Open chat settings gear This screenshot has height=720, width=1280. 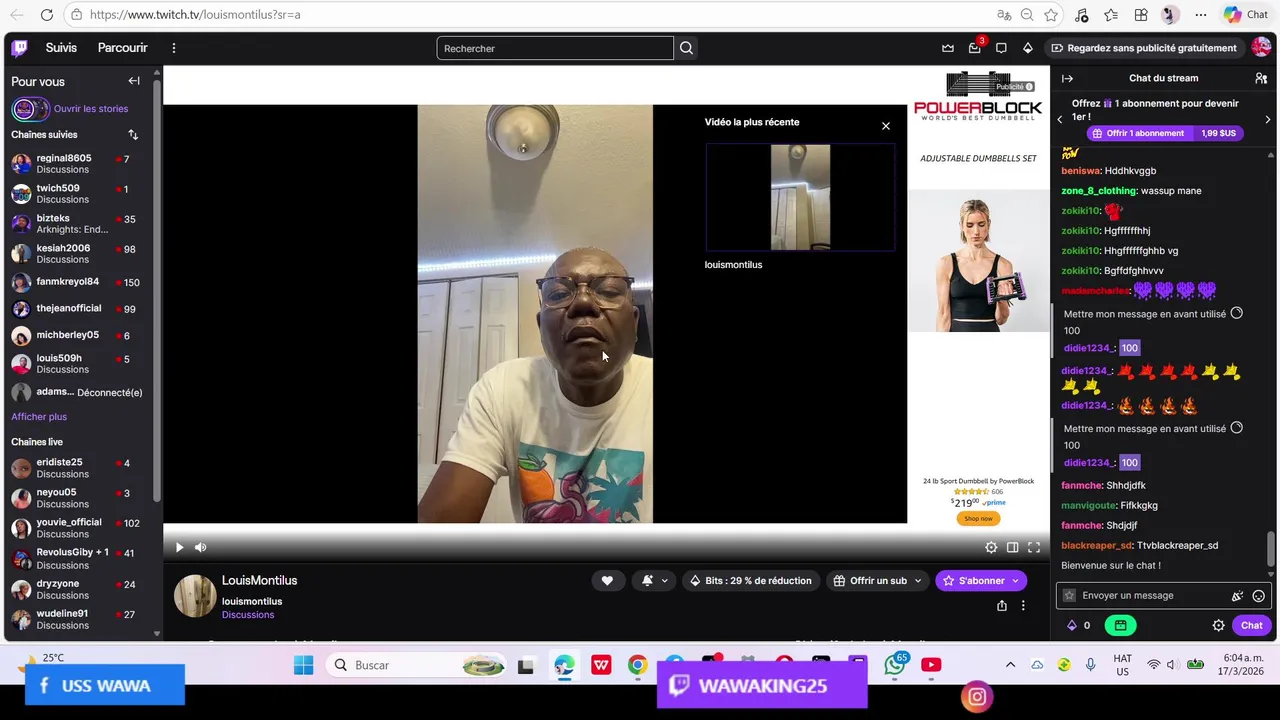coord(1218,626)
